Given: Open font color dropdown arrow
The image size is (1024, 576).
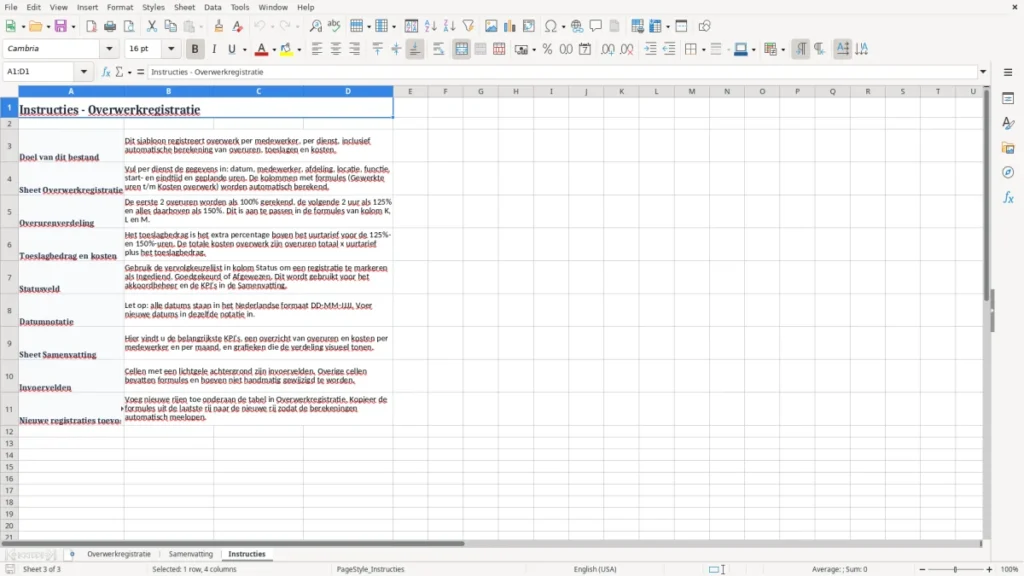Looking at the screenshot, I should point(274,50).
